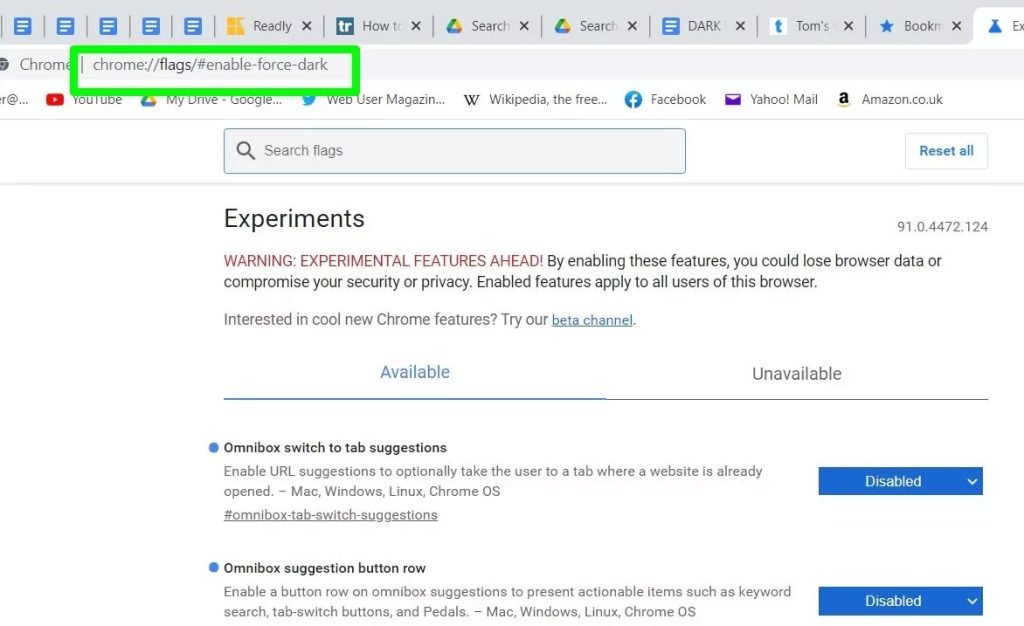This screenshot has height=626, width=1024.
Task: Open the Bookmarks tab with star icon
Action: (x=918, y=26)
